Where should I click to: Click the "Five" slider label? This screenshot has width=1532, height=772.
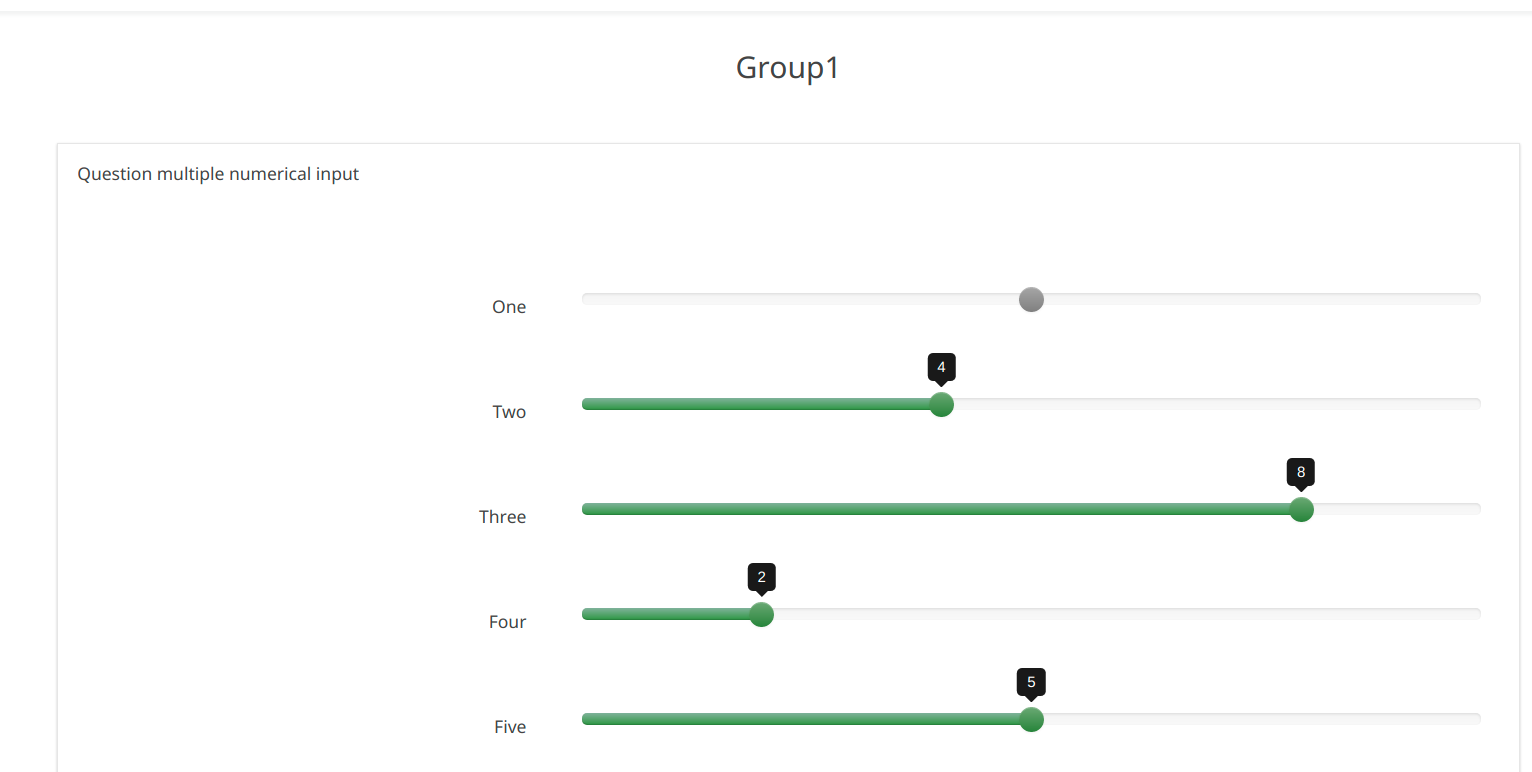pos(509,727)
